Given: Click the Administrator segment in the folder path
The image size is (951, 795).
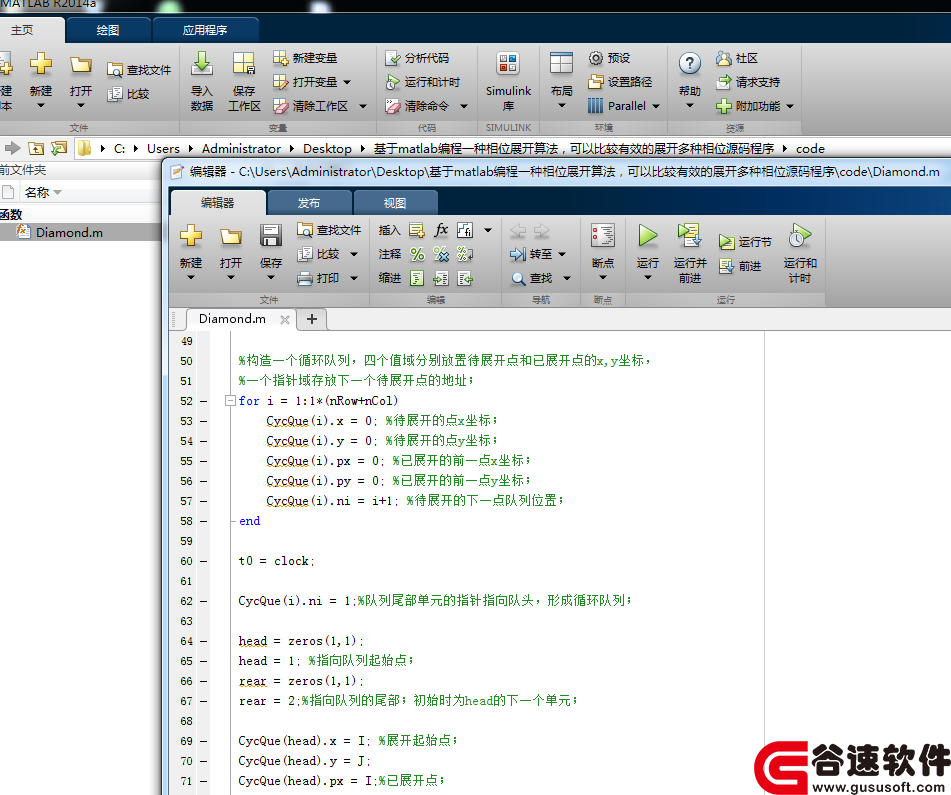Looking at the screenshot, I should (241, 149).
